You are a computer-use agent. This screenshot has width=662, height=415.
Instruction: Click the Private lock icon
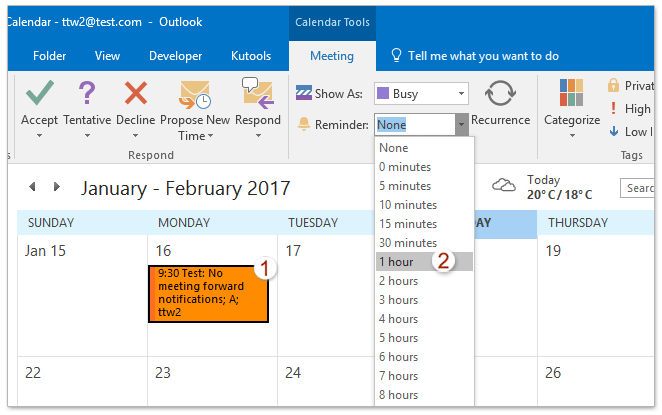coord(613,85)
